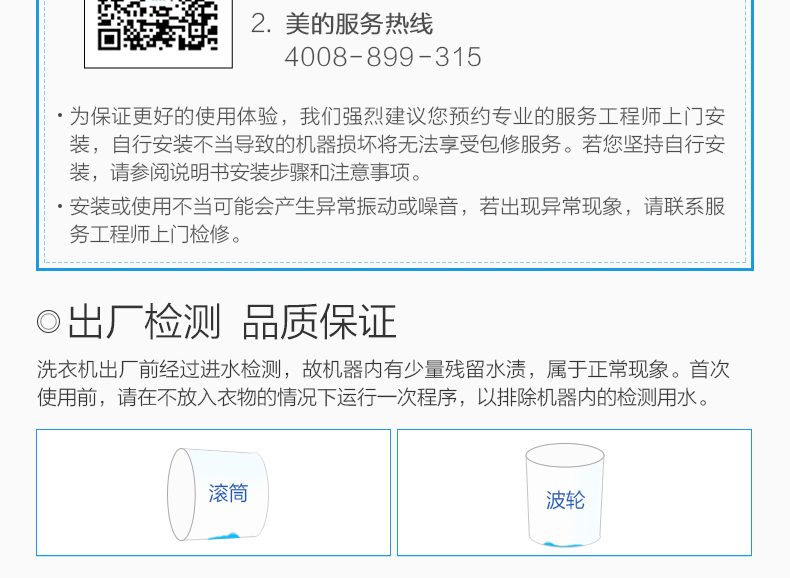The image size is (790, 578).
Task: Click the hotline number 4008-899-315
Action: (x=383, y=57)
